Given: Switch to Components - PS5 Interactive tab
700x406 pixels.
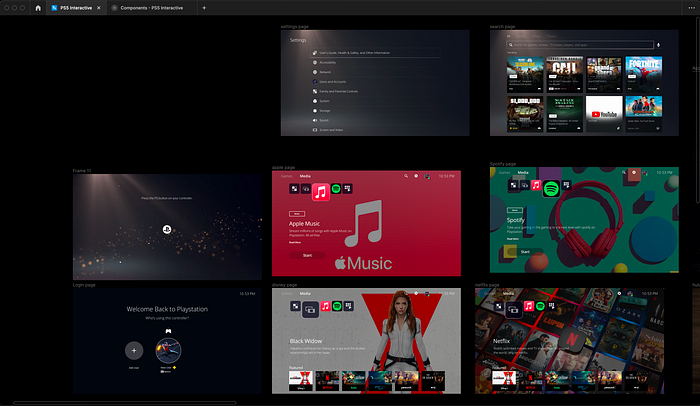Looking at the screenshot, I should tap(152, 8).
